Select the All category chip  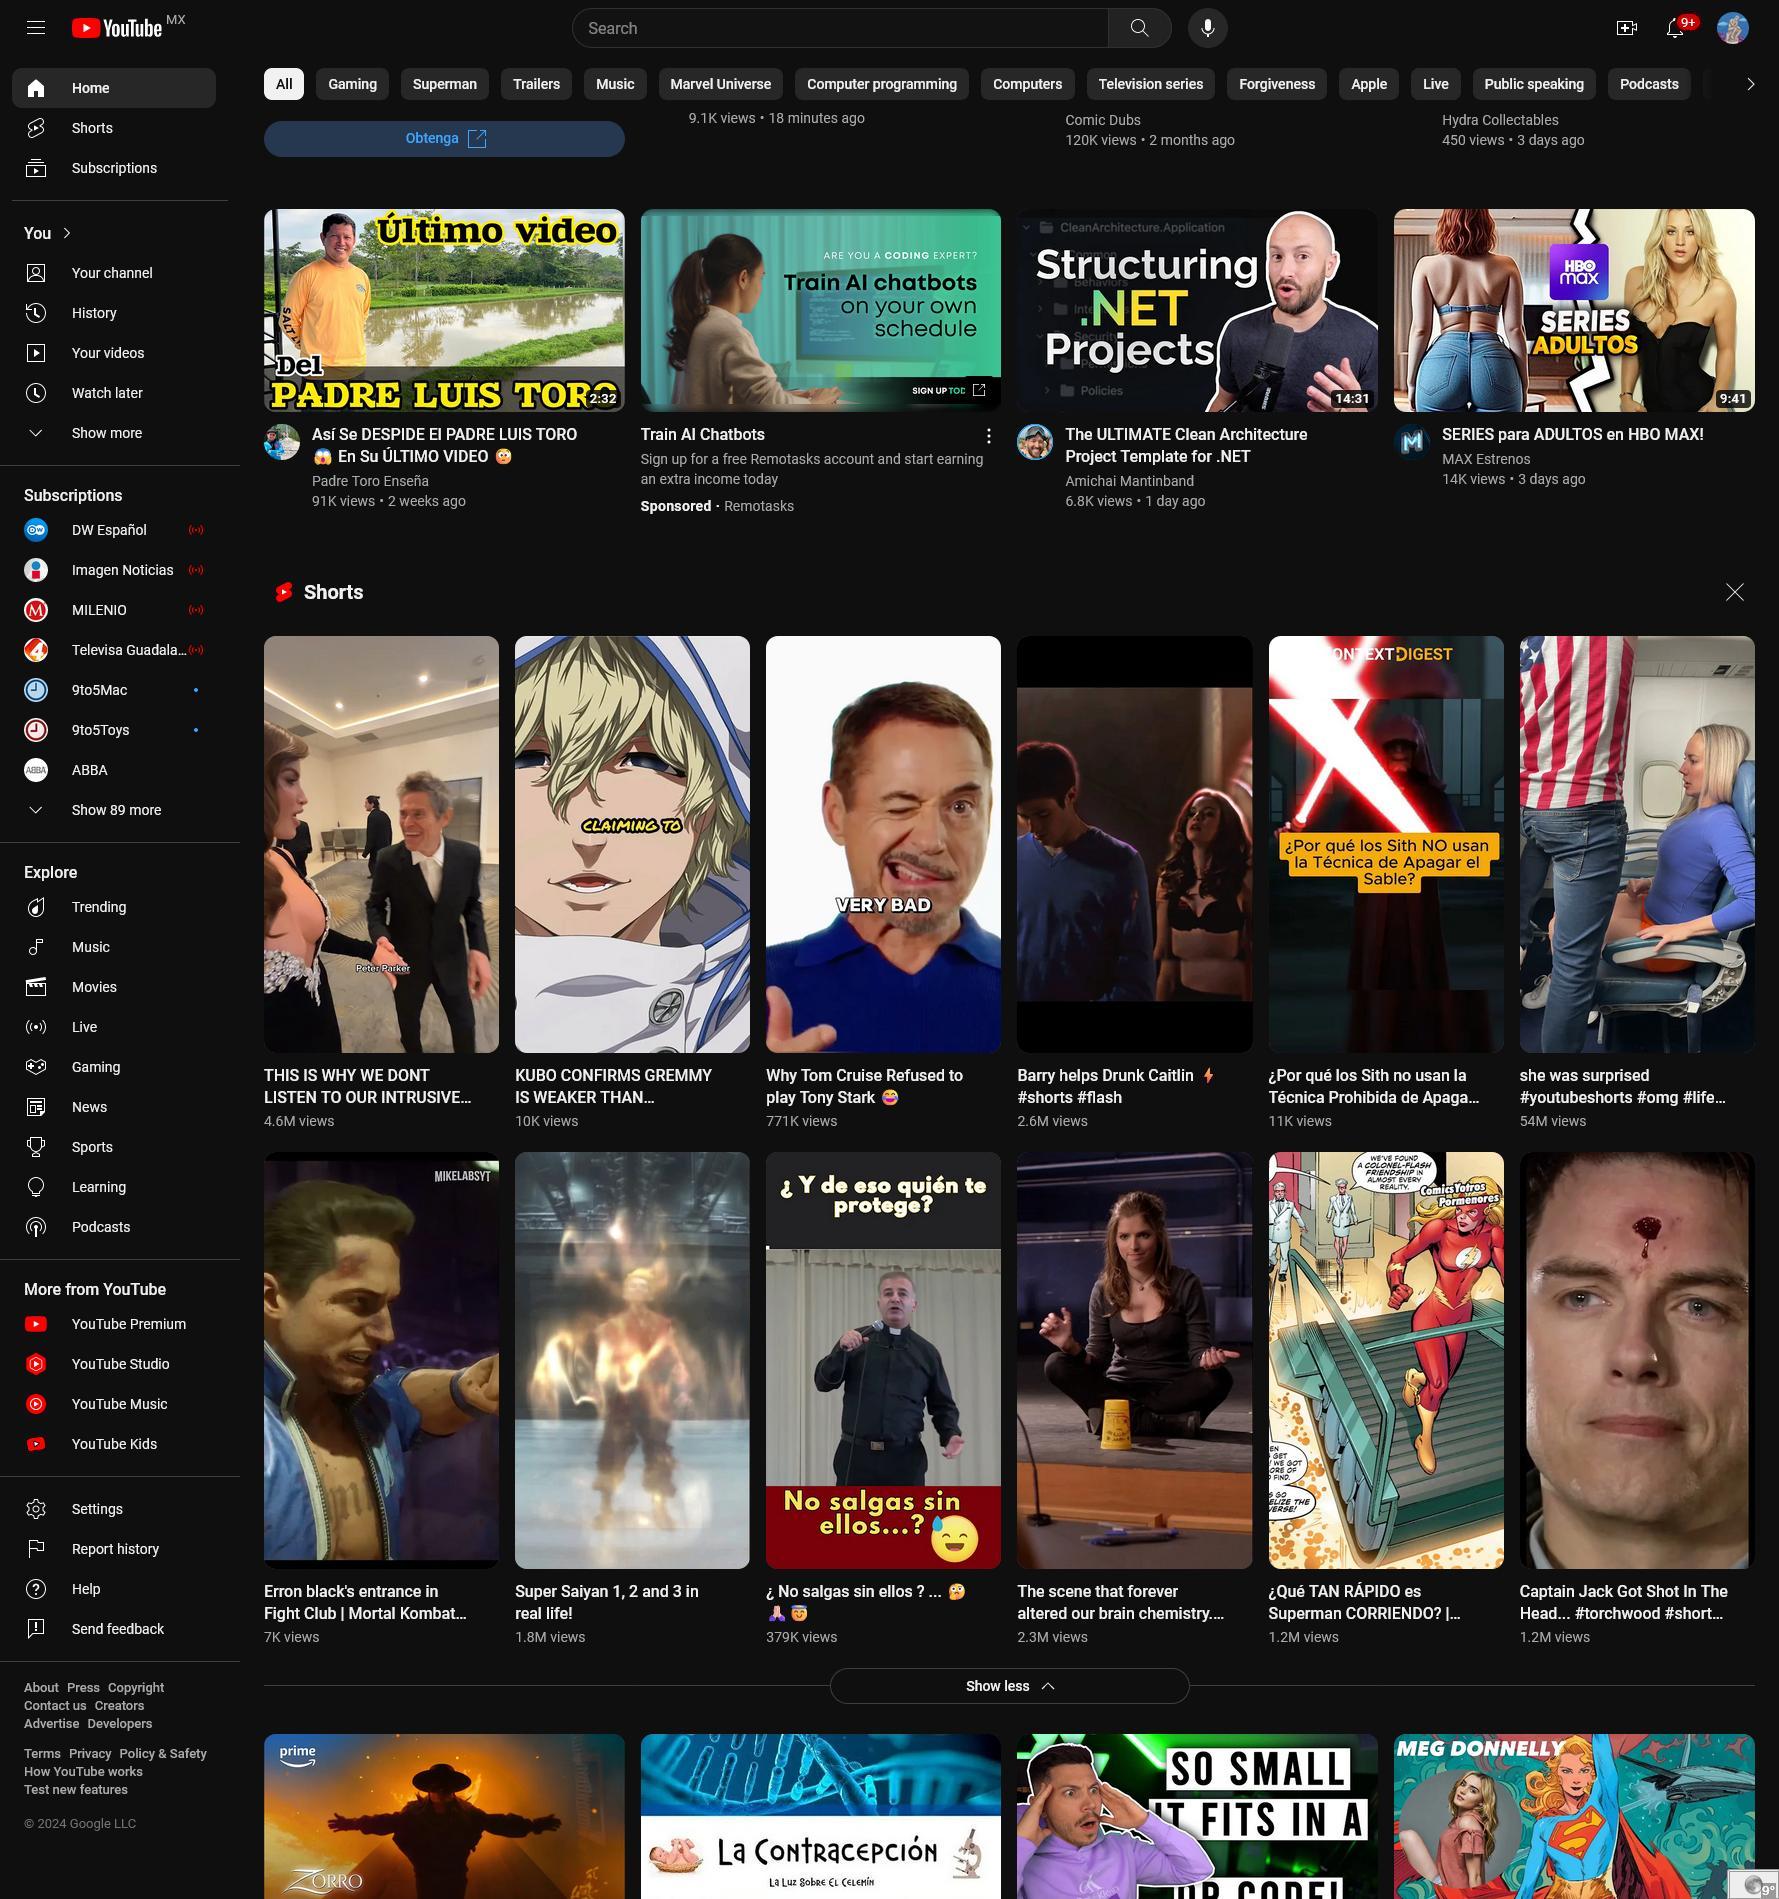284,84
